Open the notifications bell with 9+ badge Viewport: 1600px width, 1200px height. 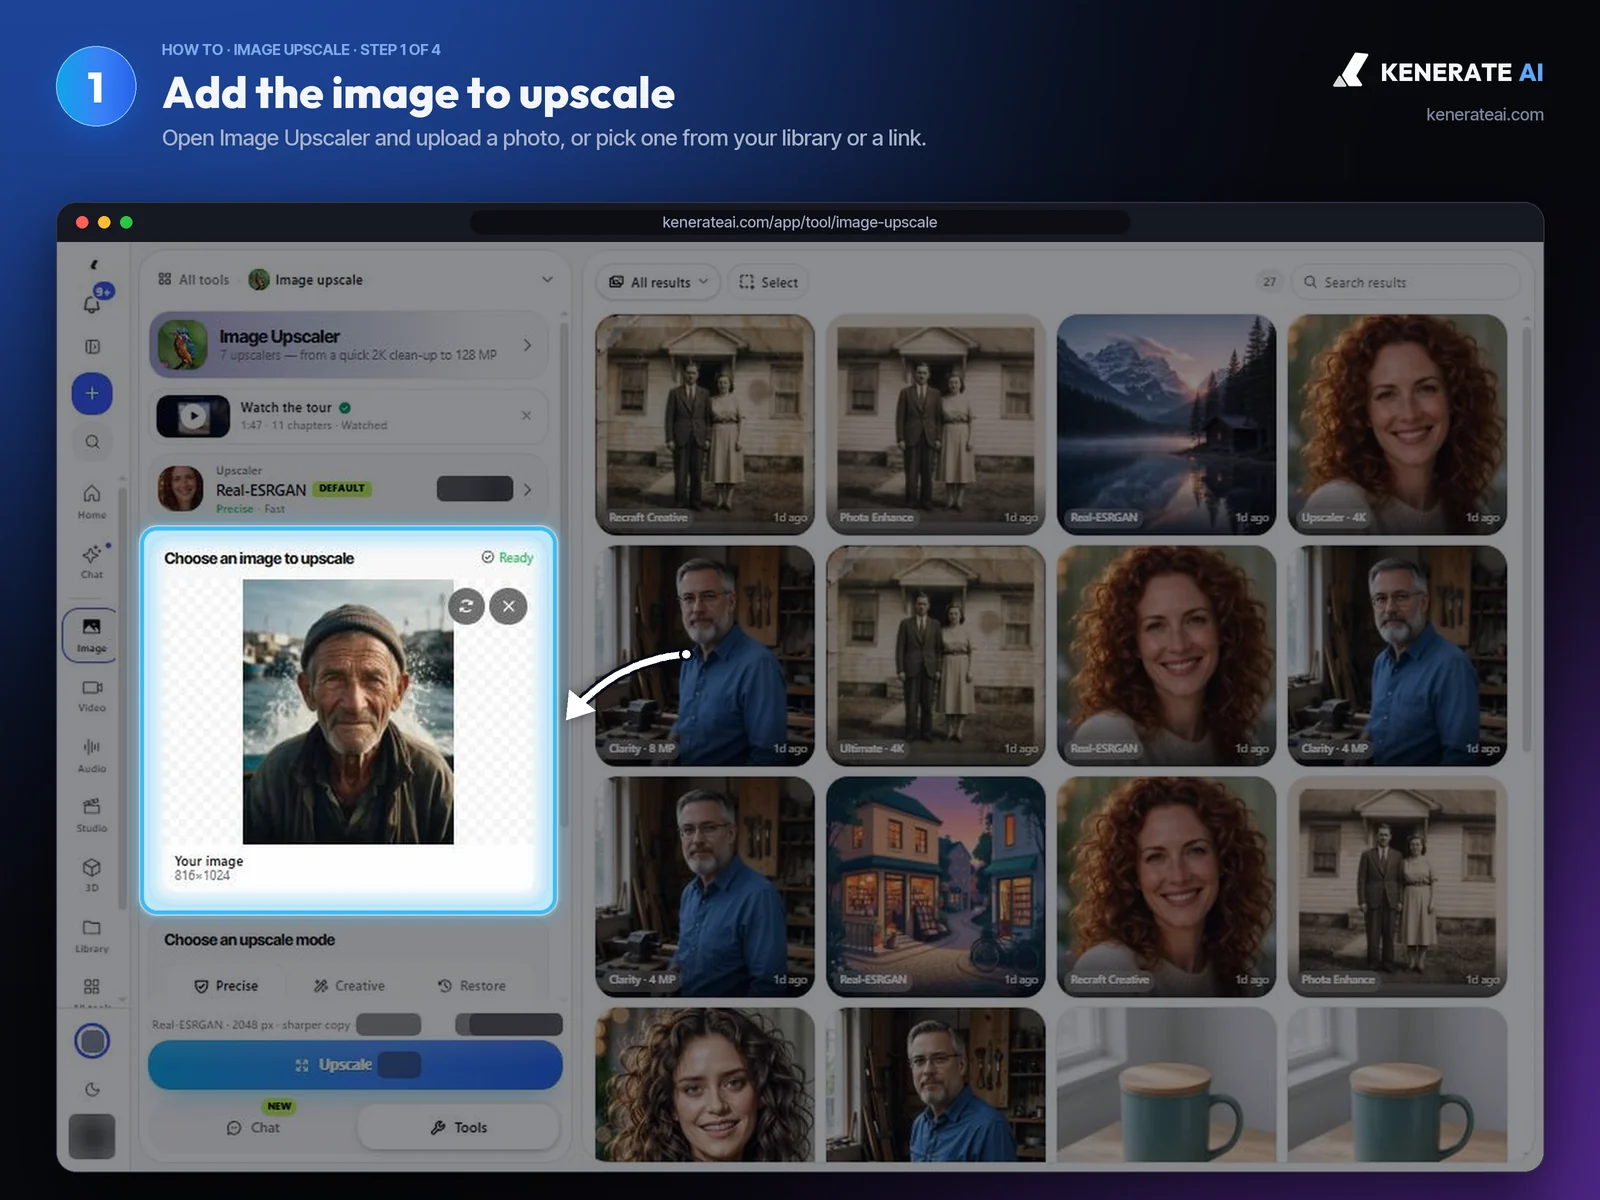[x=92, y=303]
